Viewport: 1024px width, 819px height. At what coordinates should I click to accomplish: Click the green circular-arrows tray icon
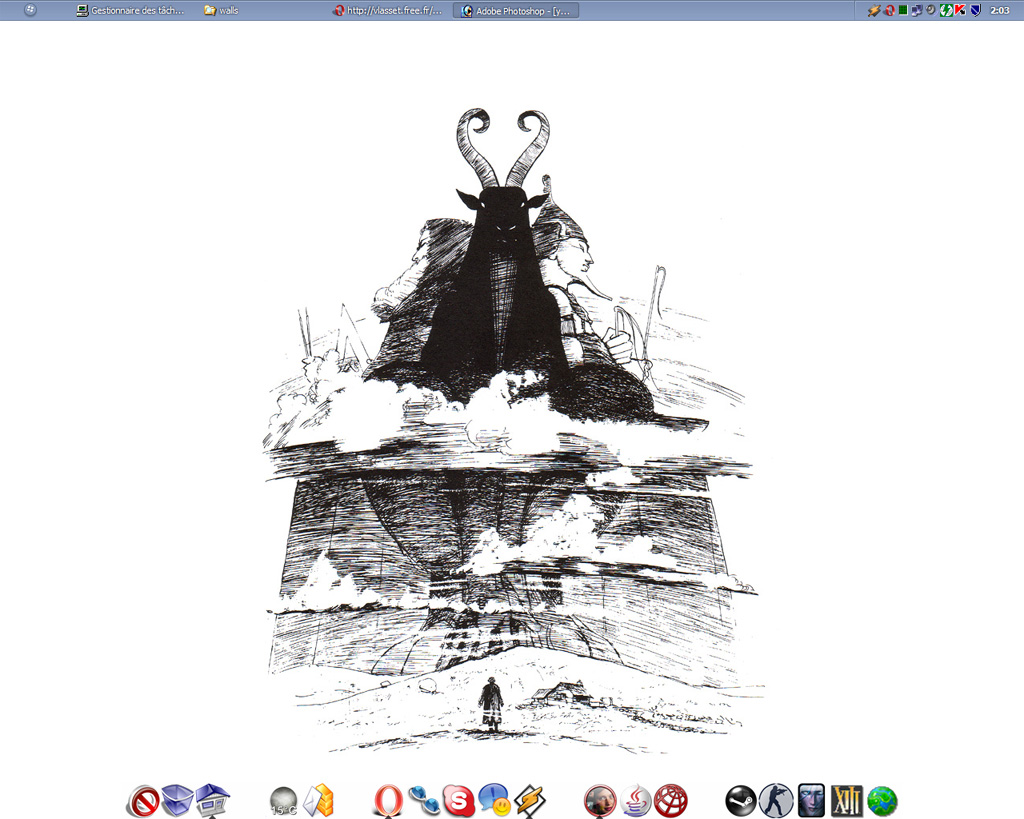pos(946,10)
